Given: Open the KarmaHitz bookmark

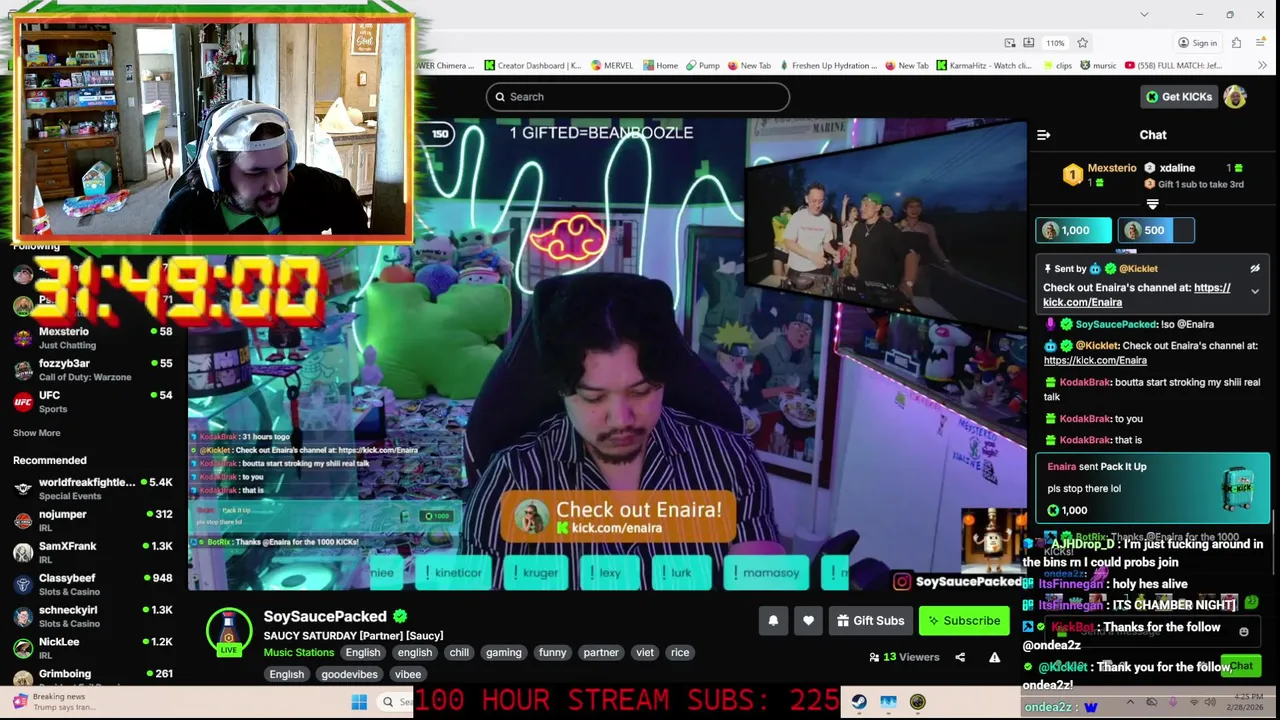Looking at the screenshot, I should click(x=984, y=66).
